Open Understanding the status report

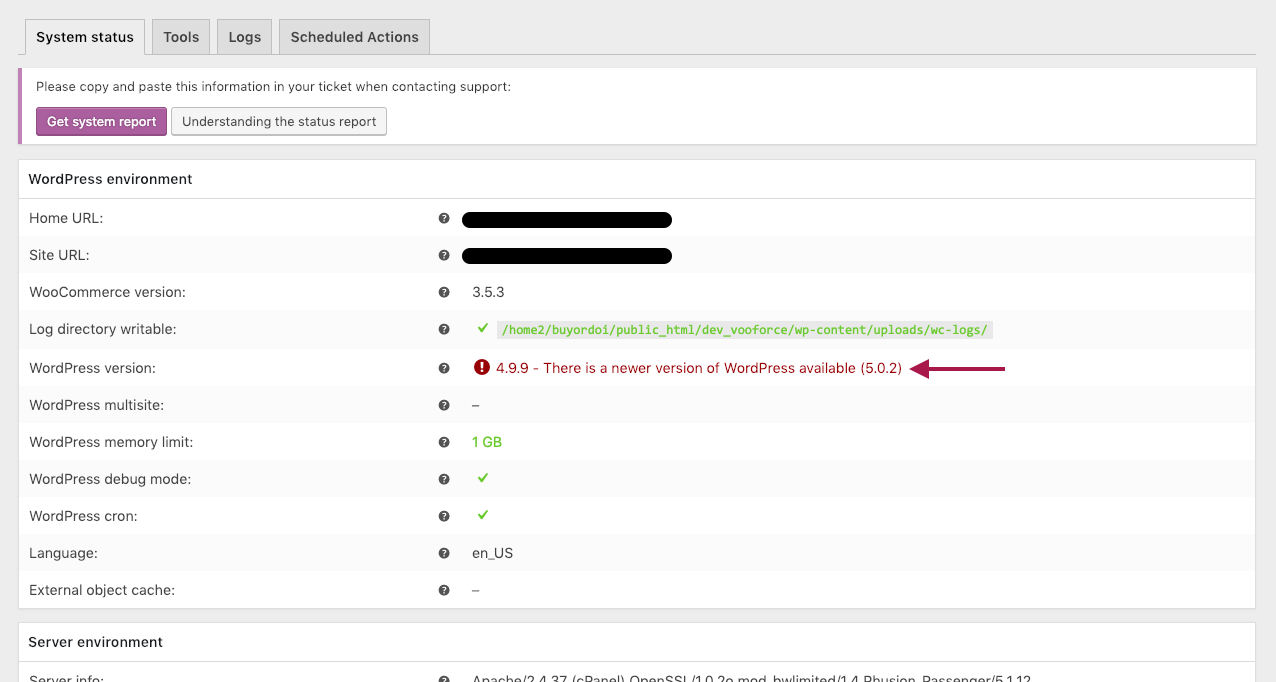[x=279, y=121]
